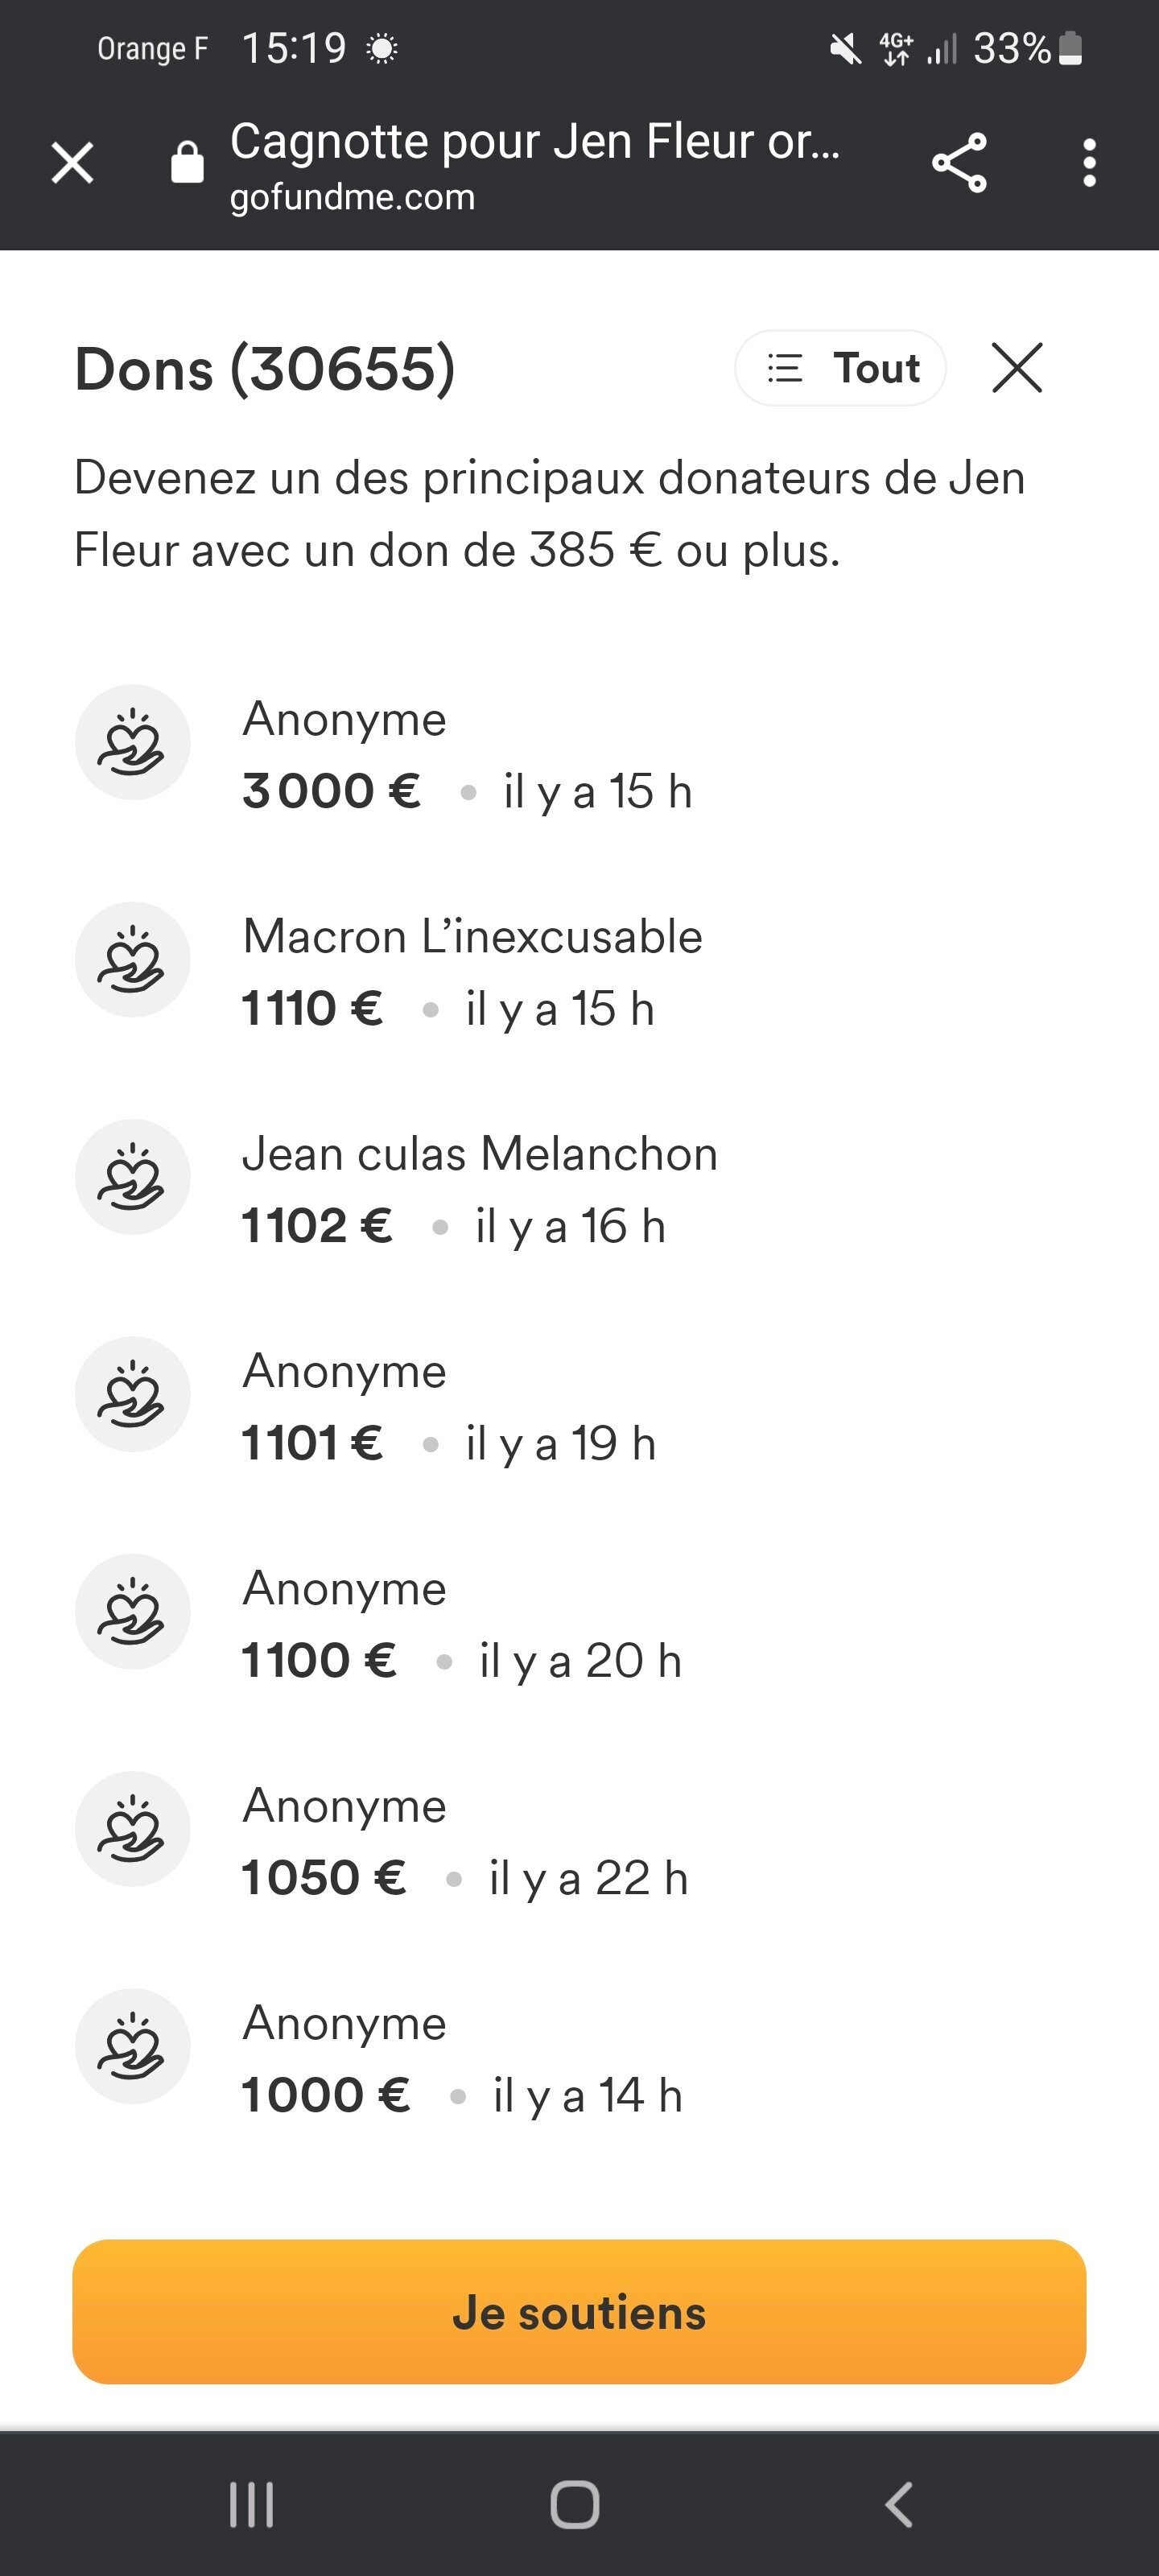1159x2576 pixels.
Task: Tap the 3000 € anonymous donor heart icon
Action: 132,742
